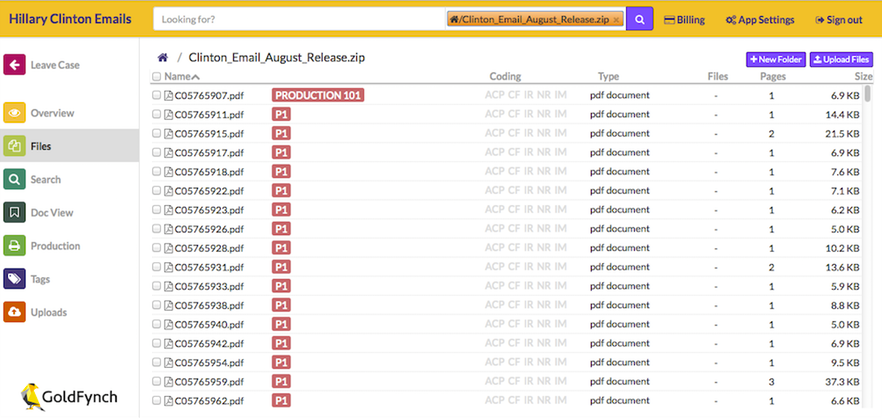The image size is (882, 418).
Task: Click the Size column header
Action: 863,77
